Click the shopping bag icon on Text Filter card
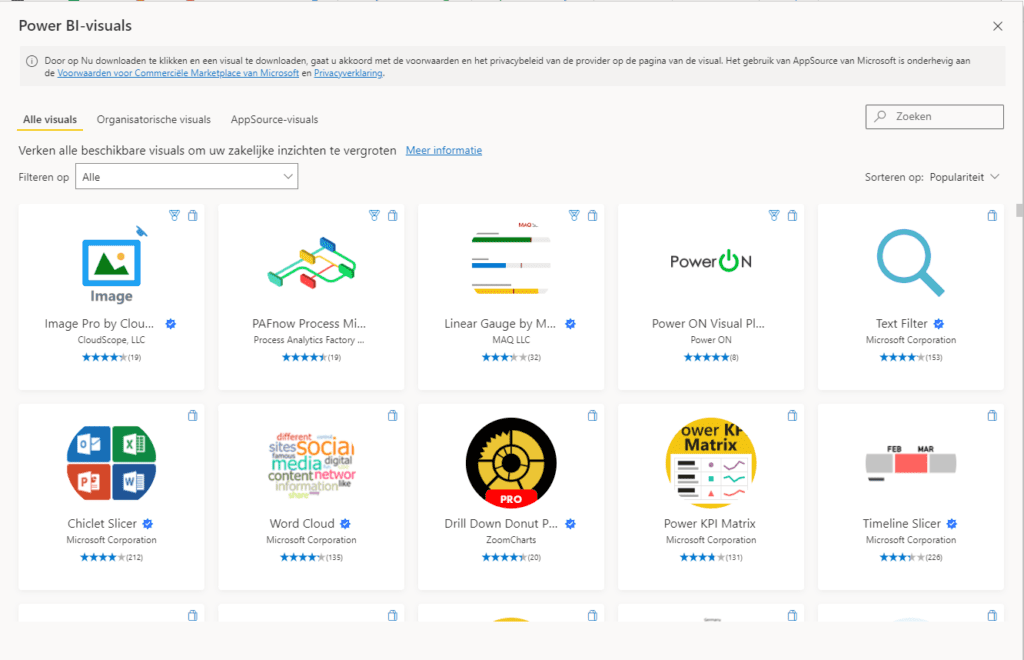 pos(992,215)
